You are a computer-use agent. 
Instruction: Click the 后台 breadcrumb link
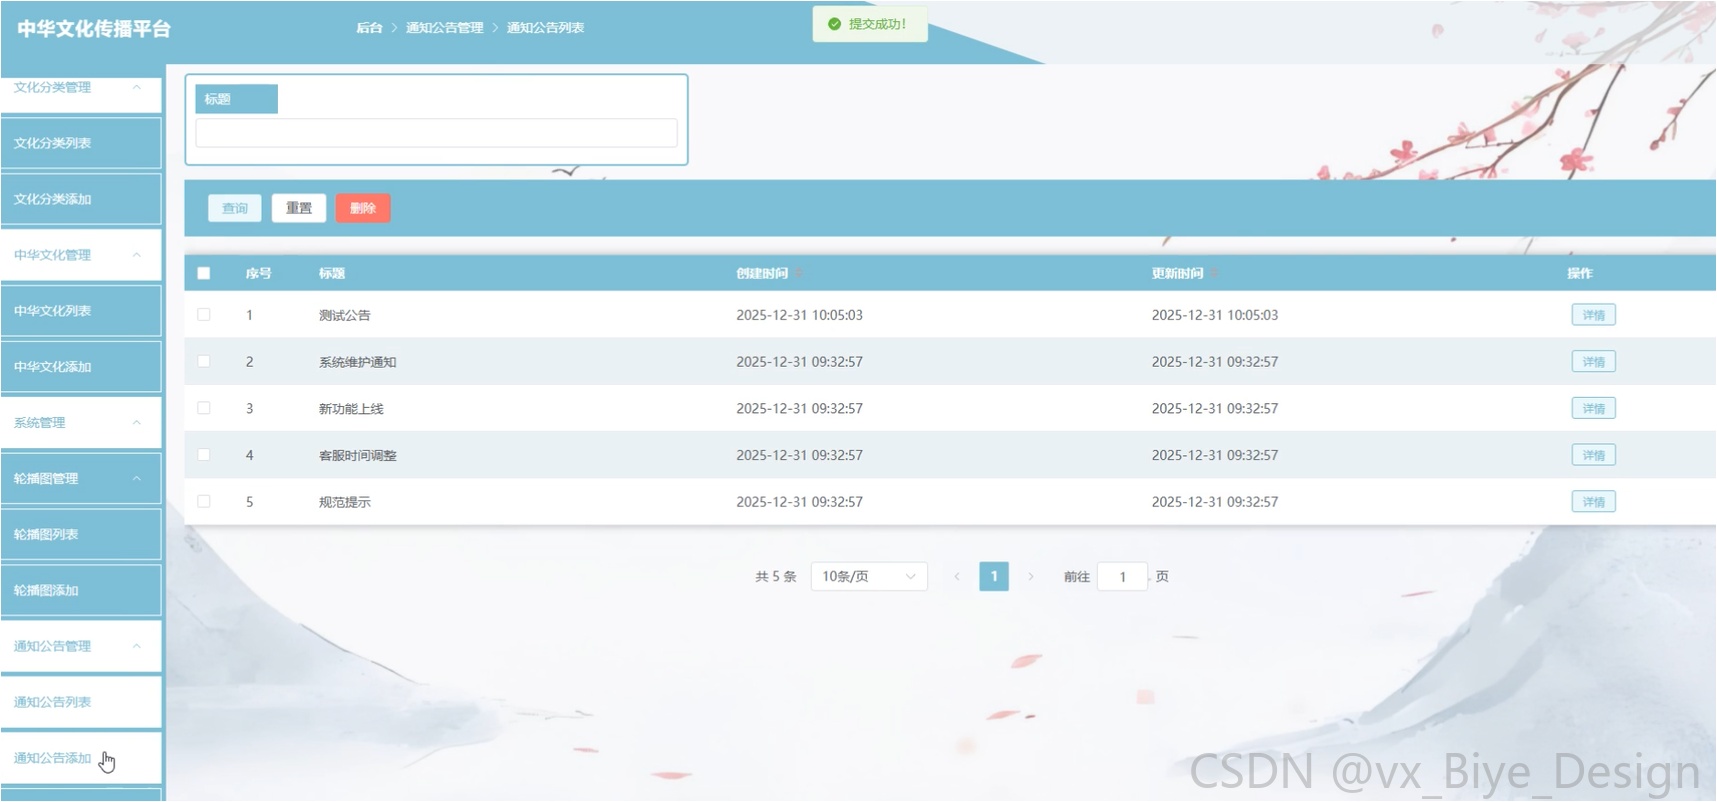point(369,28)
